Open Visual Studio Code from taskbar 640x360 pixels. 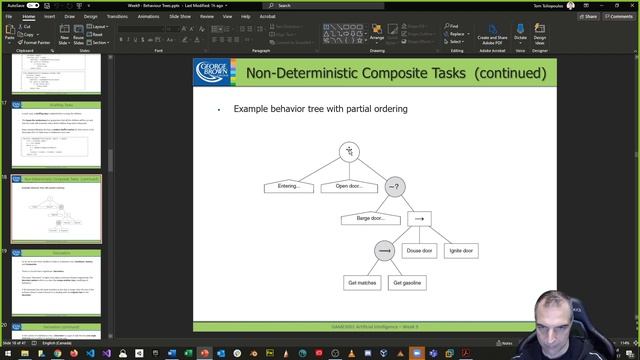tap(90, 353)
